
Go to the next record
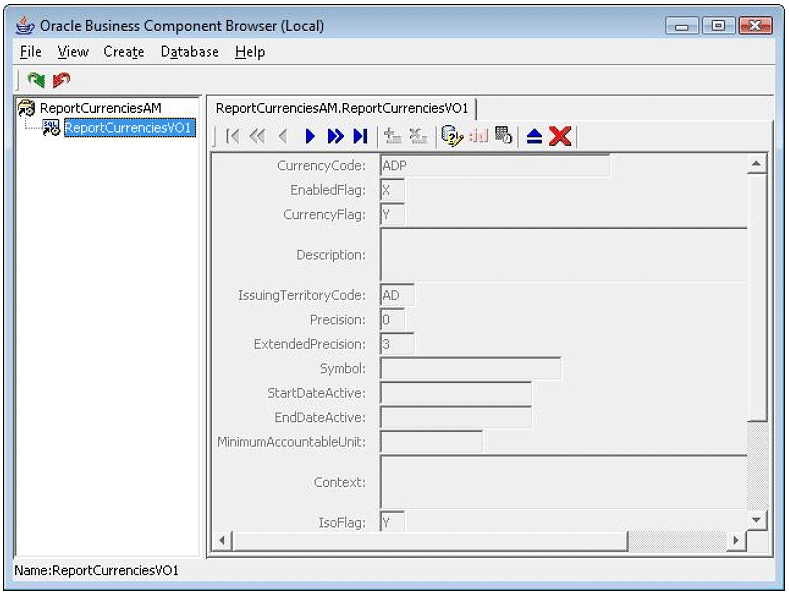pos(310,136)
